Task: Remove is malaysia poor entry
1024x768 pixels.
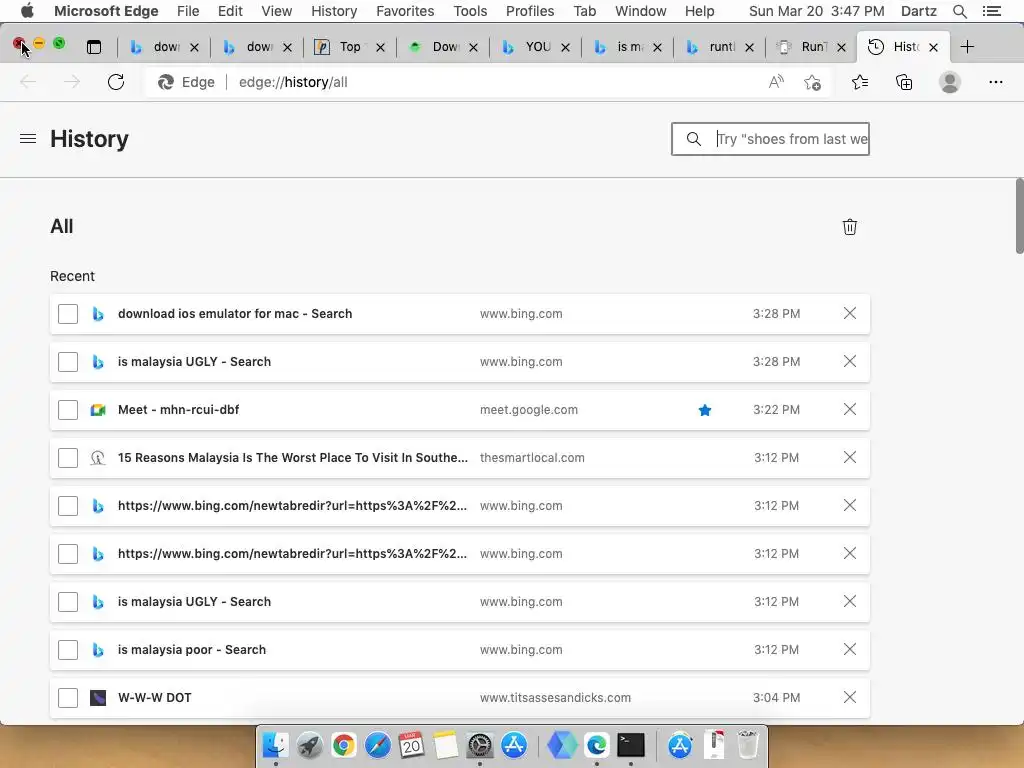Action: (850, 649)
